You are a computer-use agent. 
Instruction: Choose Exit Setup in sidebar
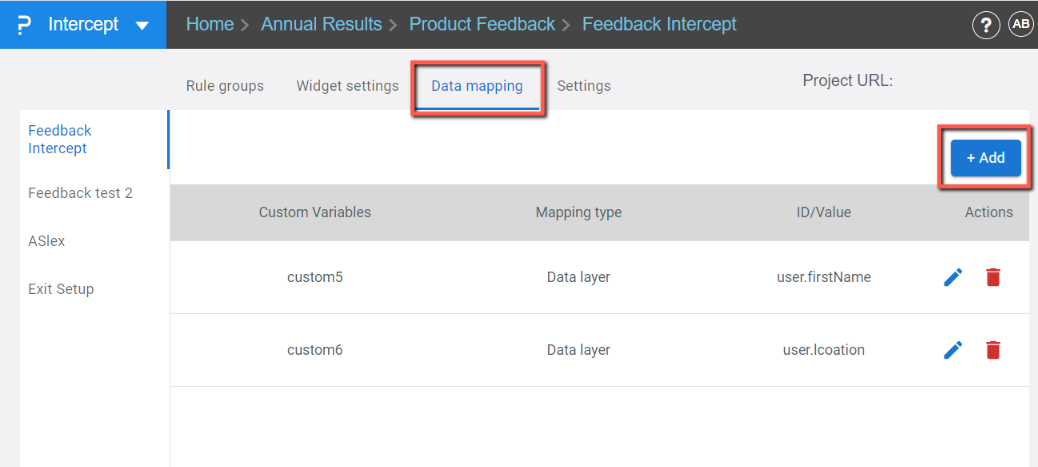[x=61, y=289]
